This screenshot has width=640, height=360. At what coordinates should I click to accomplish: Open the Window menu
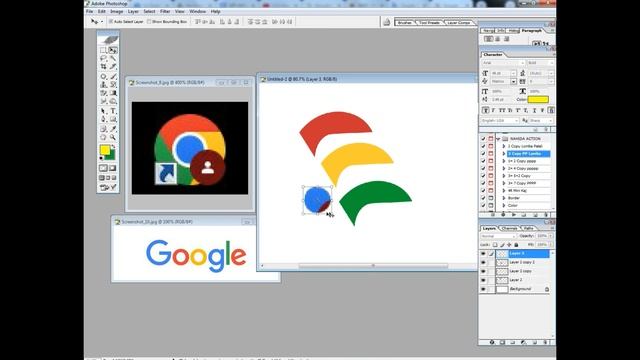[x=198, y=11]
